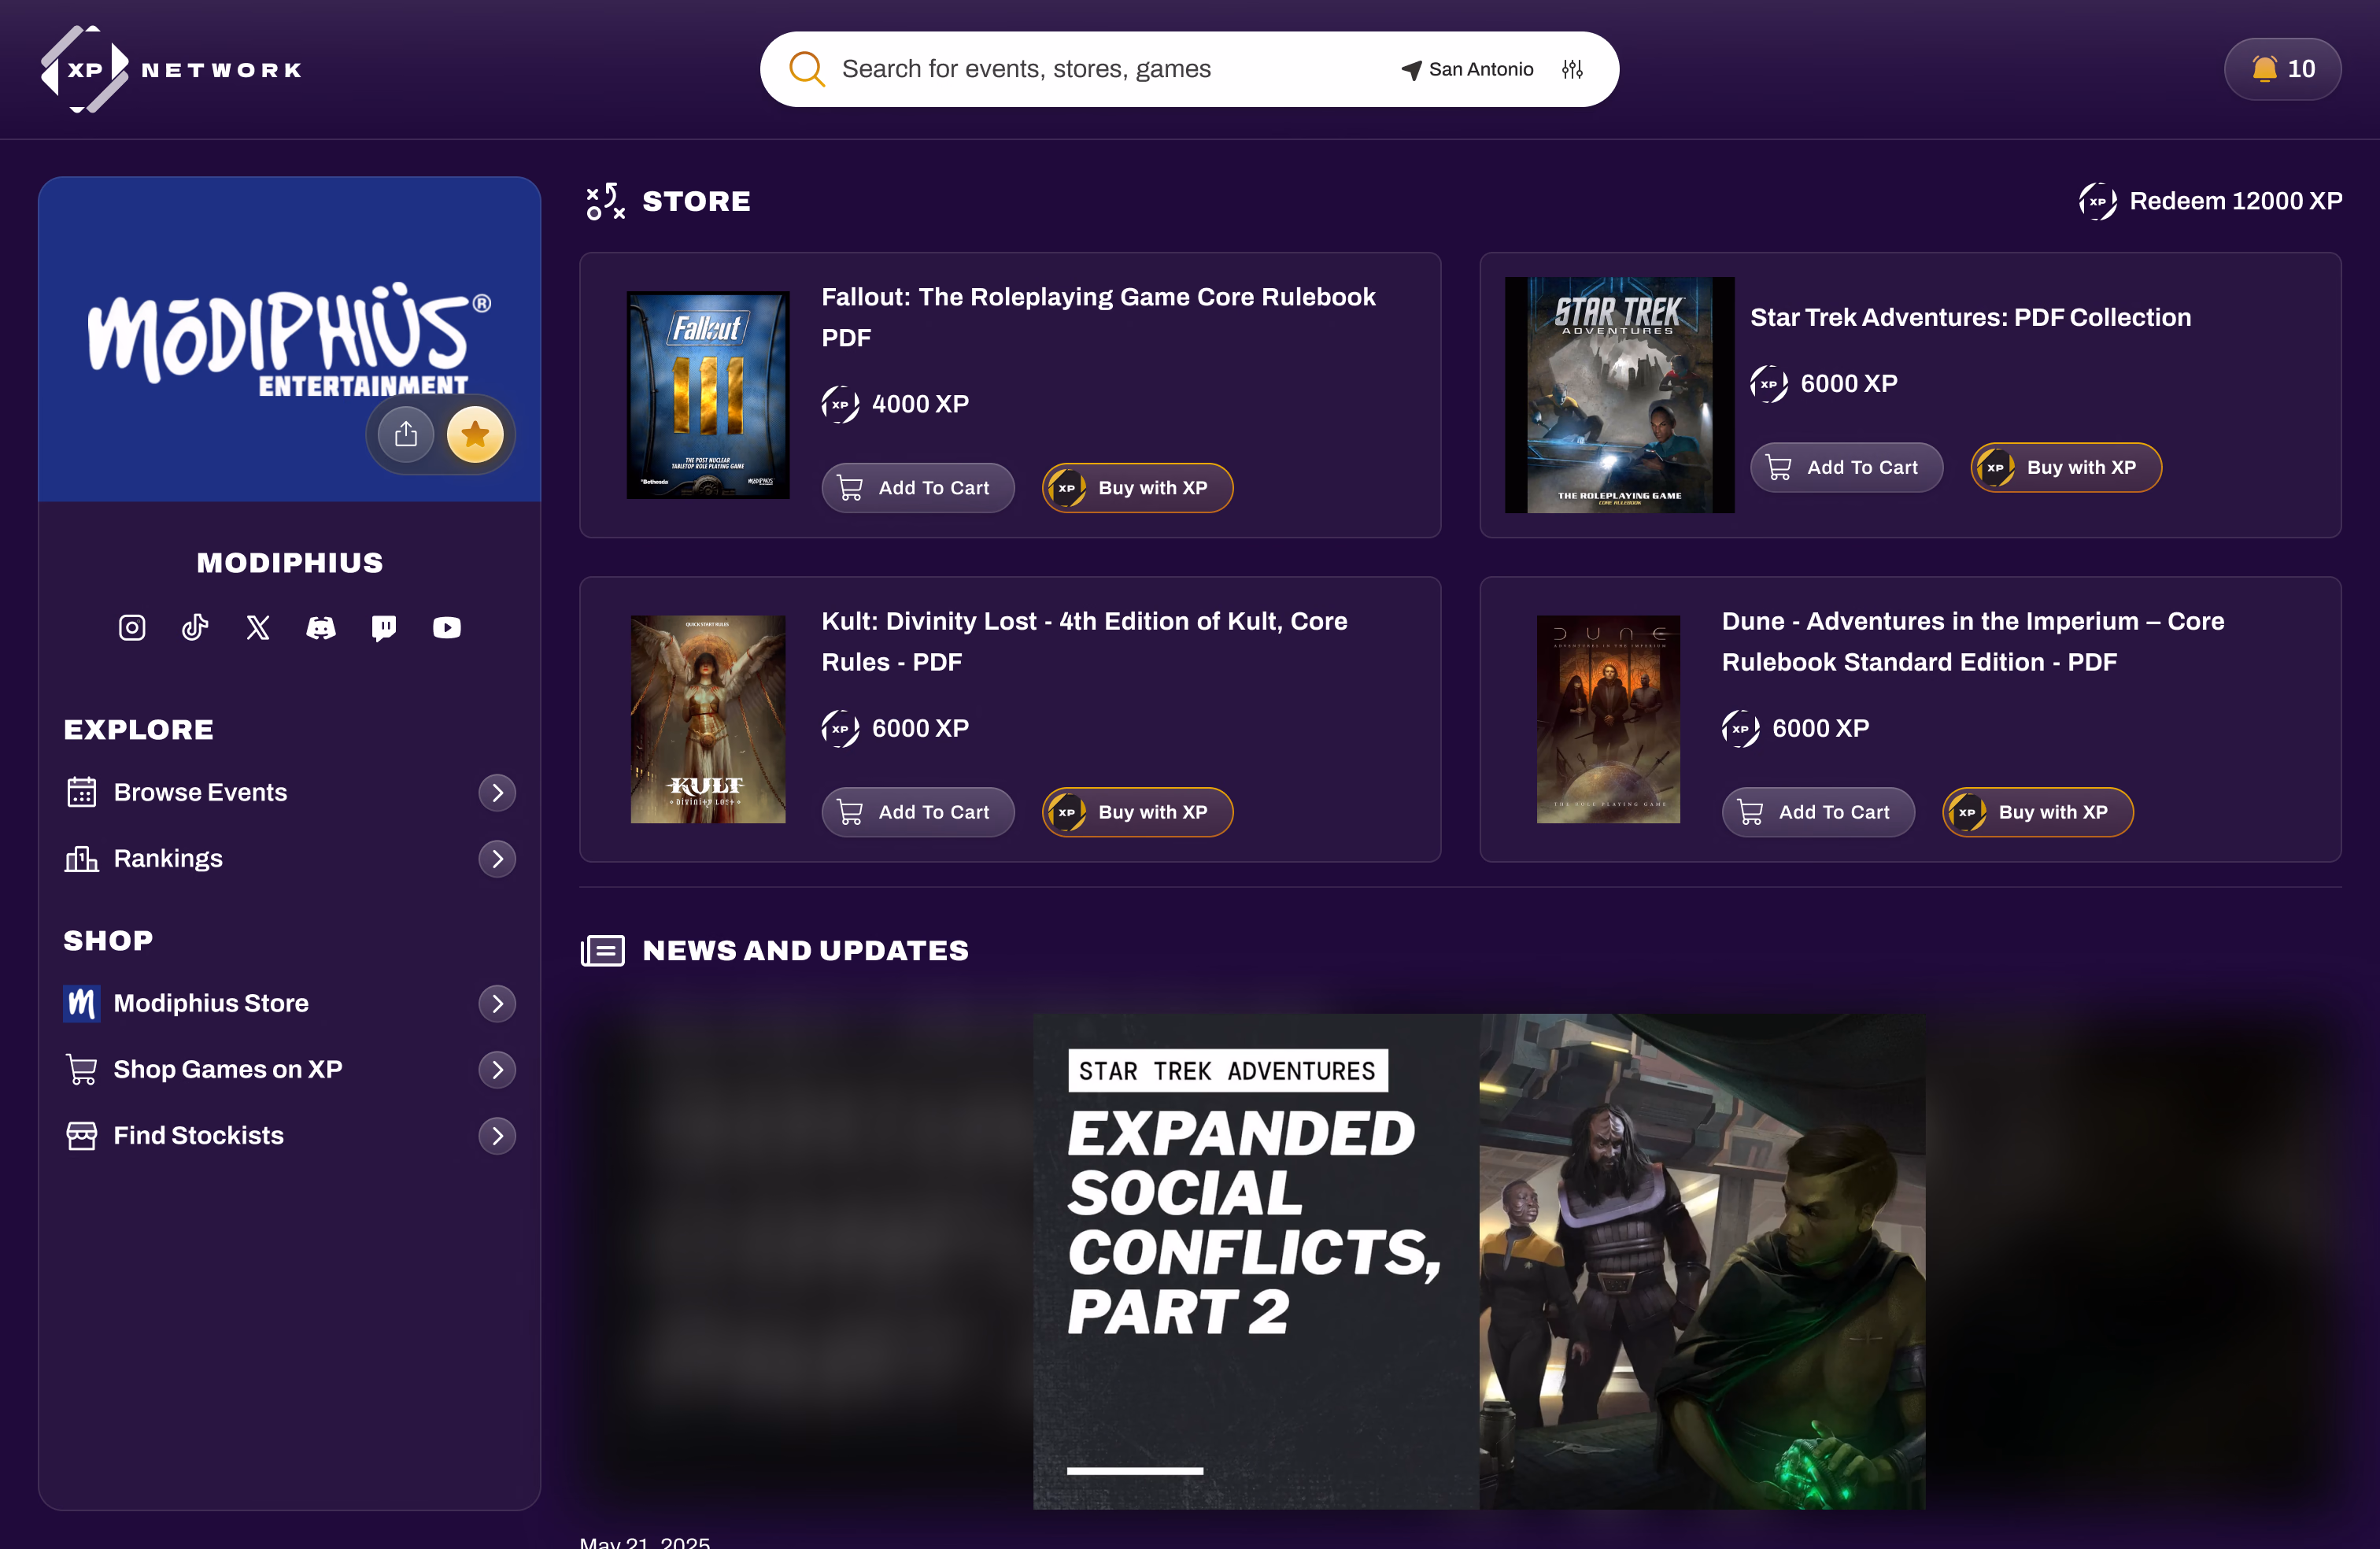Viewport: 2380px width, 1549px height.
Task: Click XP icon beside the Dune 6000 XP price
Action: (x=1741, y=728)
